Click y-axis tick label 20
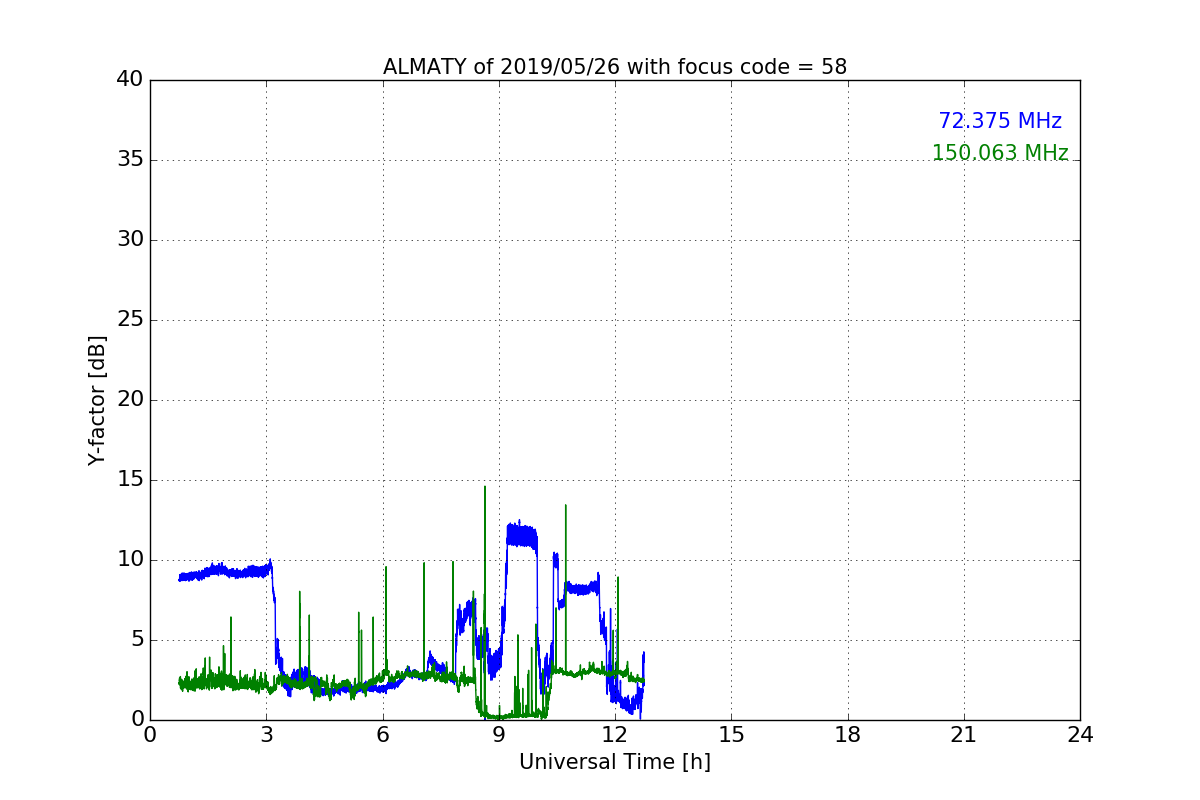Viewport: 1200px width, 800px height. tap(130, 400)
